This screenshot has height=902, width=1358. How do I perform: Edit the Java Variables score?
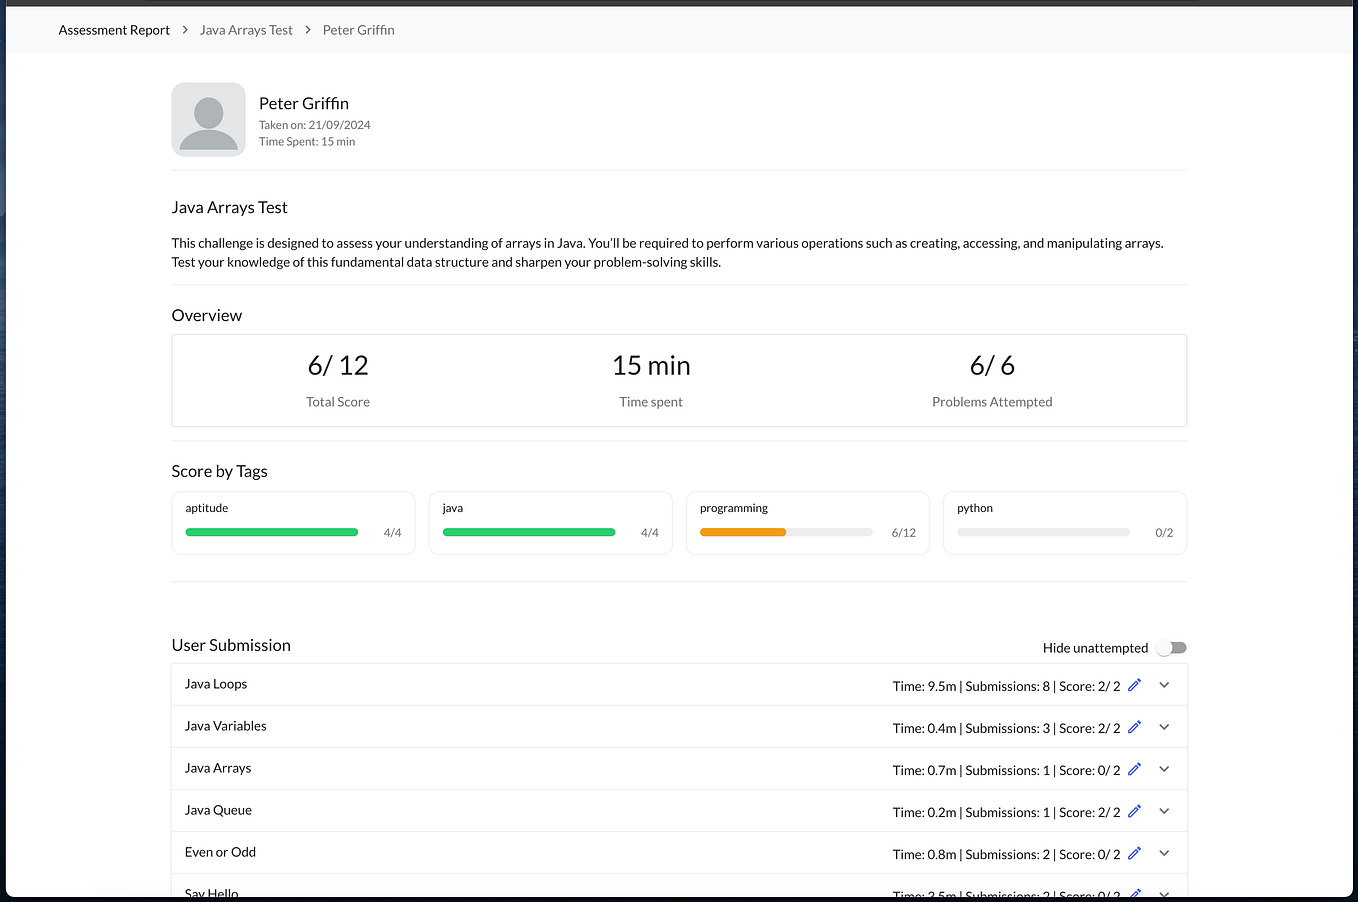1134,727
